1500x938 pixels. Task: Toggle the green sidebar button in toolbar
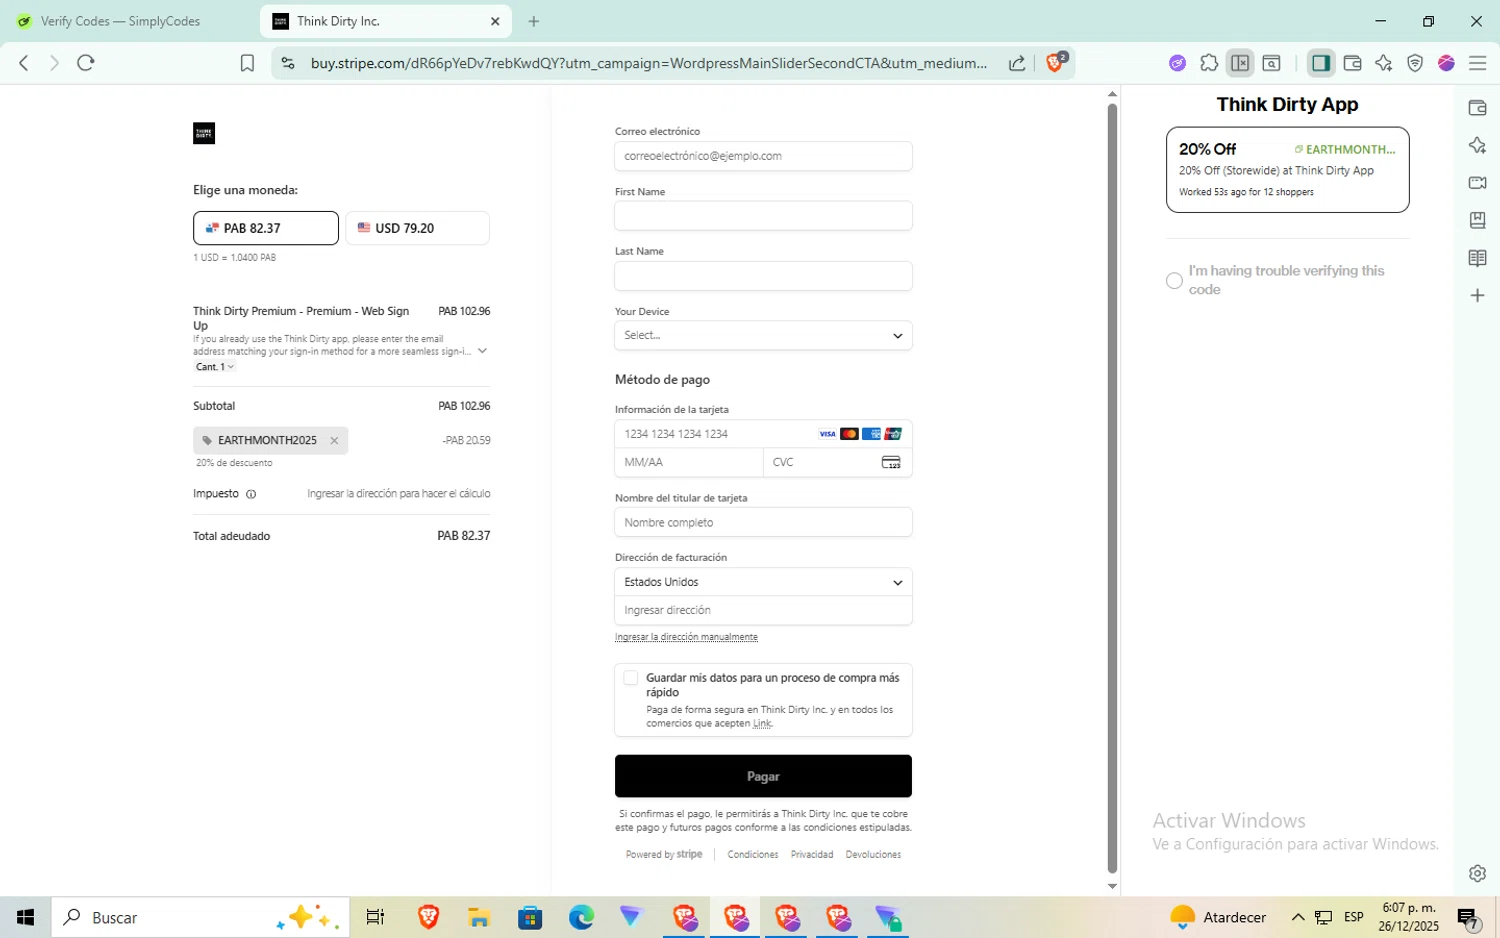click(x=1321, y=63)
